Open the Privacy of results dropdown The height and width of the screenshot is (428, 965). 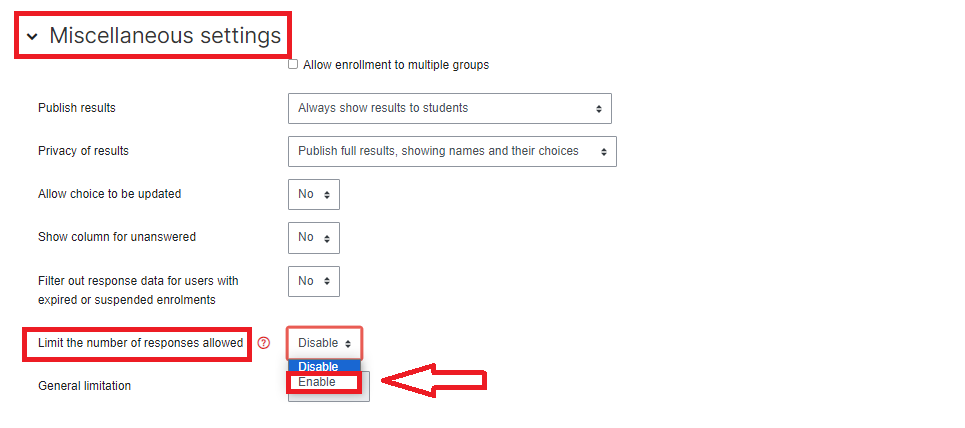point(452,151)
